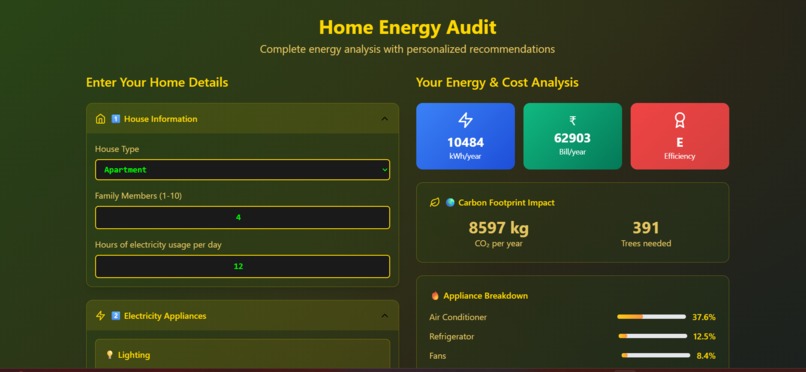
Task: Click the lightning bolt icon beside Electricity Appliances
Action: pos(100,315)
